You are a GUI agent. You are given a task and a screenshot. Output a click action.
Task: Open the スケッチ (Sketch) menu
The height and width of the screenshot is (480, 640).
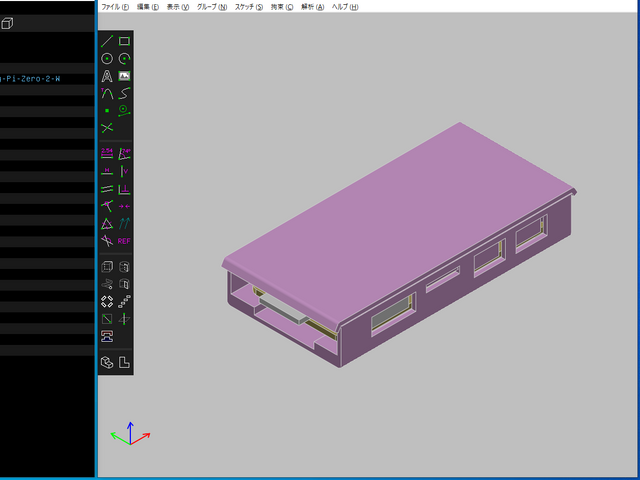click(x=249, y=7)
